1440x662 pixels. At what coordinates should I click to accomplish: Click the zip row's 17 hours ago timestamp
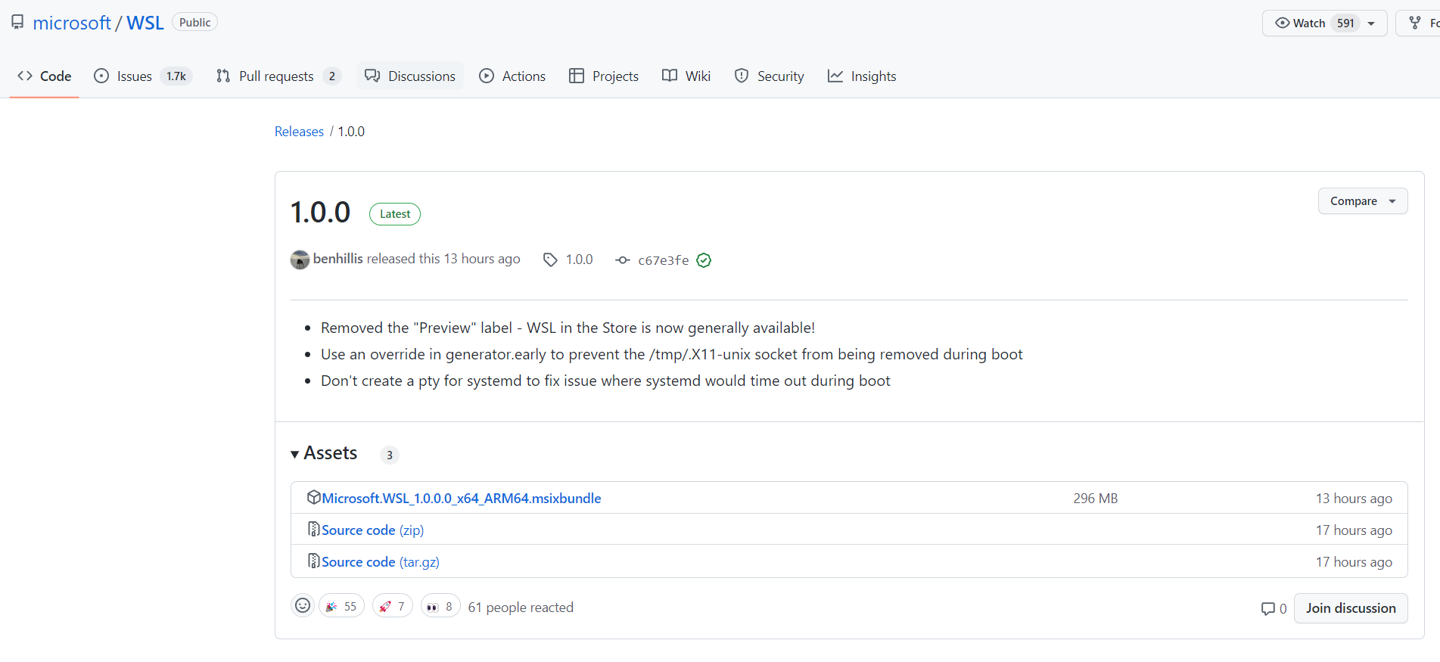tap(1354, 530)
